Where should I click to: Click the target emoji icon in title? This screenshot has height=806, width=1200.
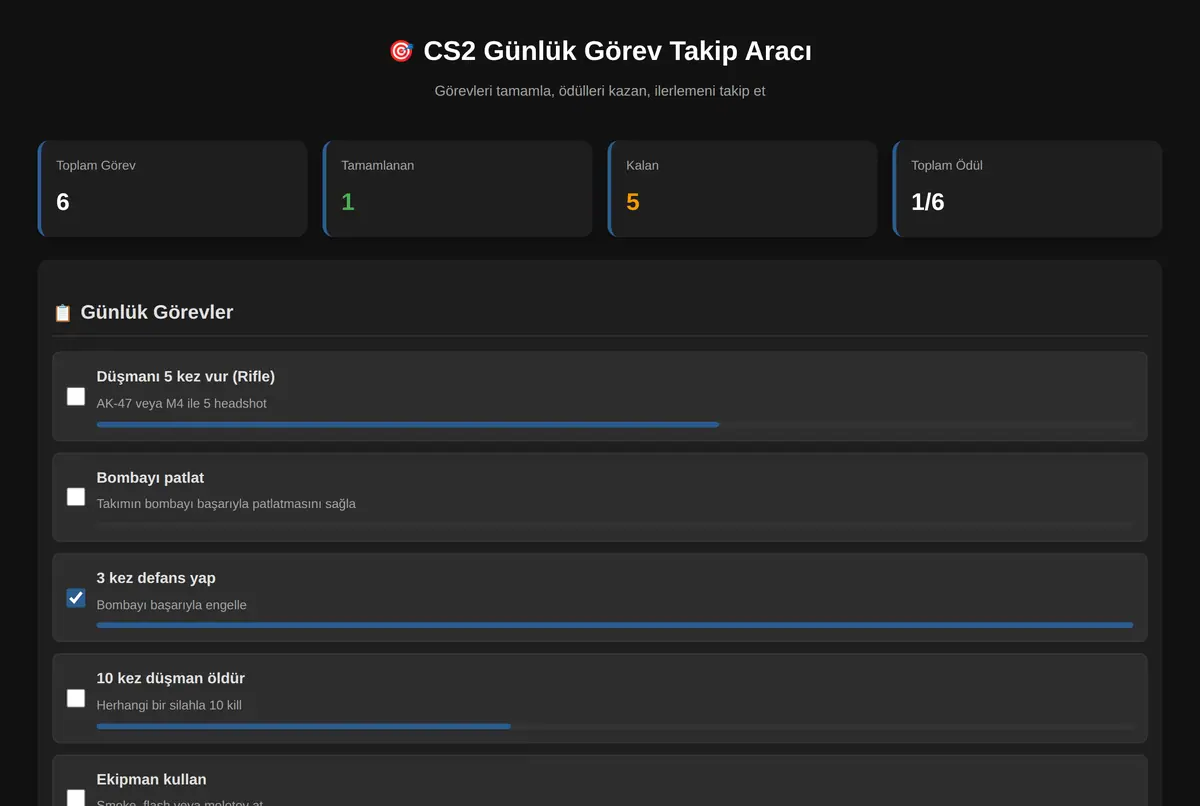point(401,51)
